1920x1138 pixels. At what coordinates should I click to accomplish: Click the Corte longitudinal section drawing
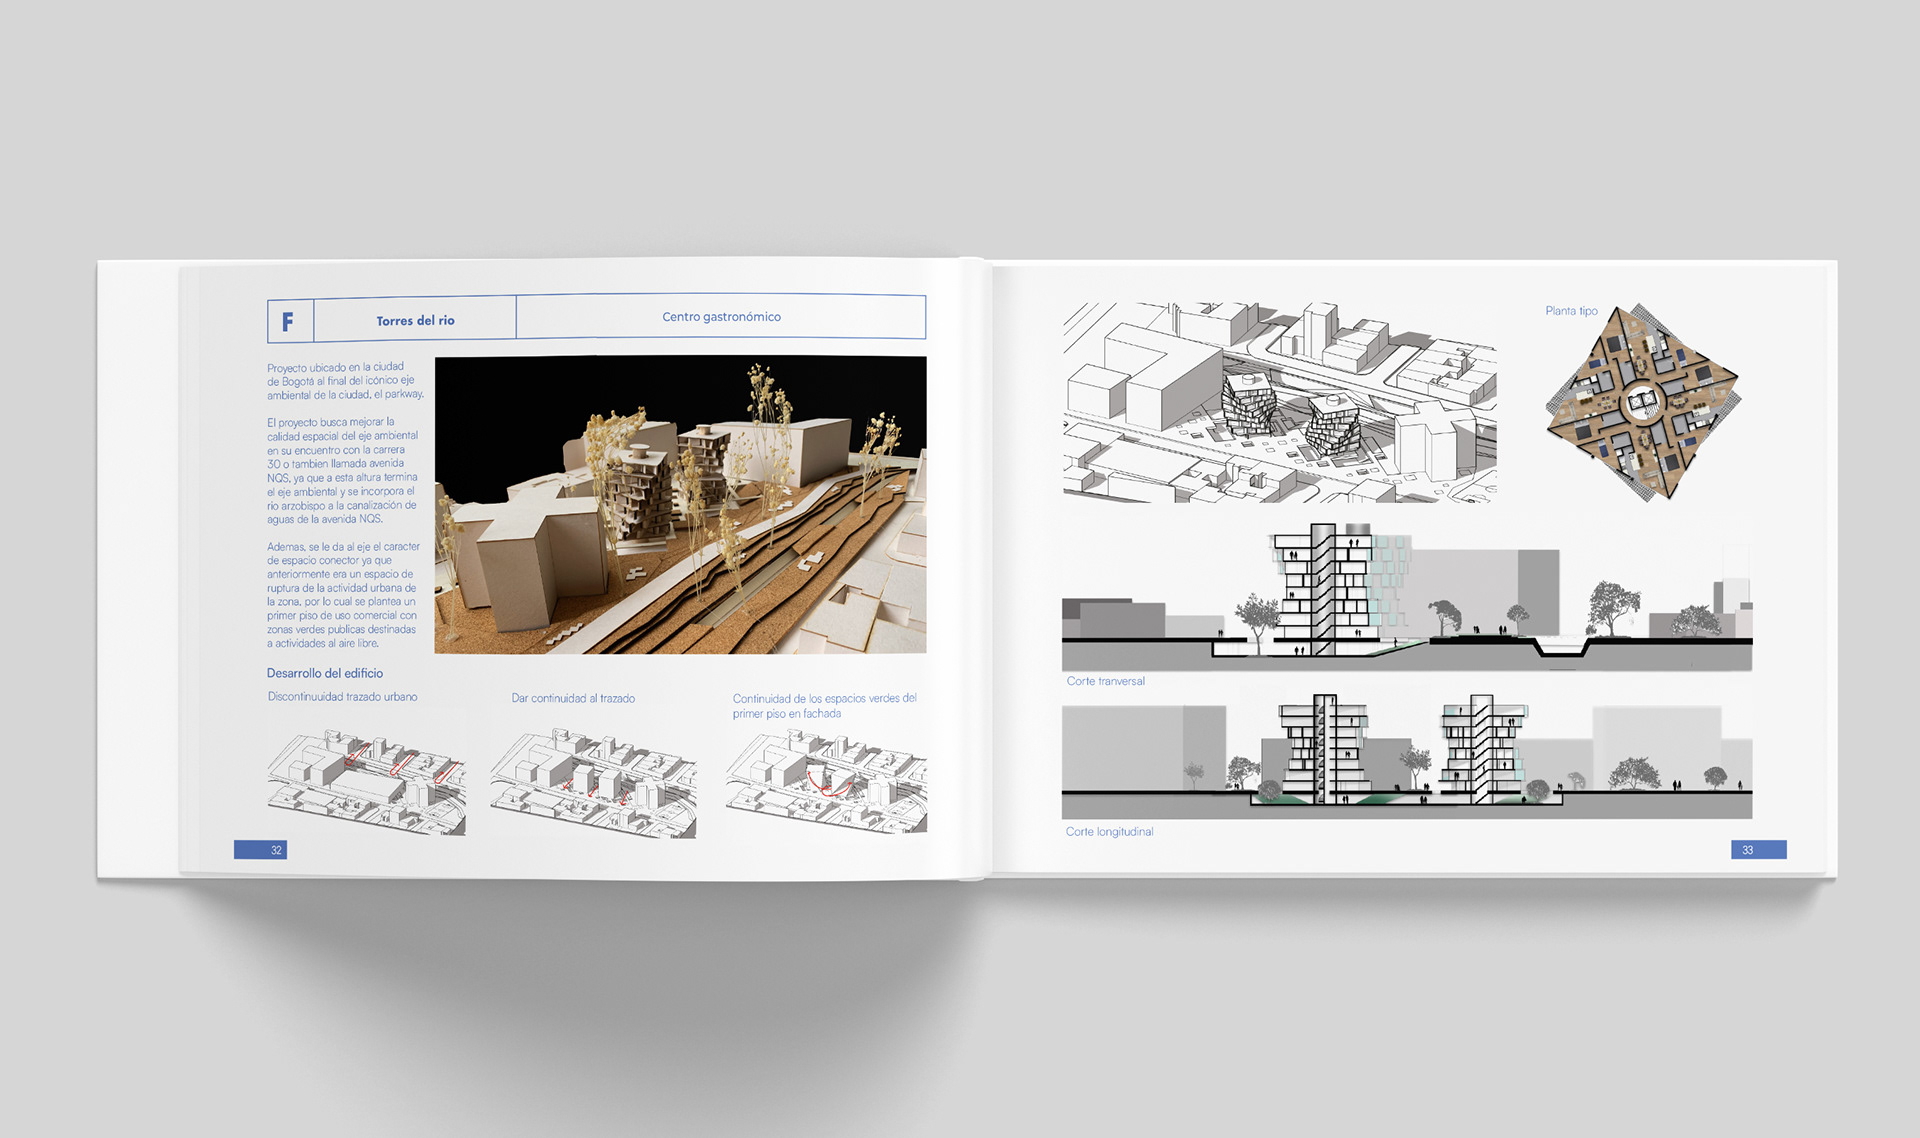[x=1406, y=757]
